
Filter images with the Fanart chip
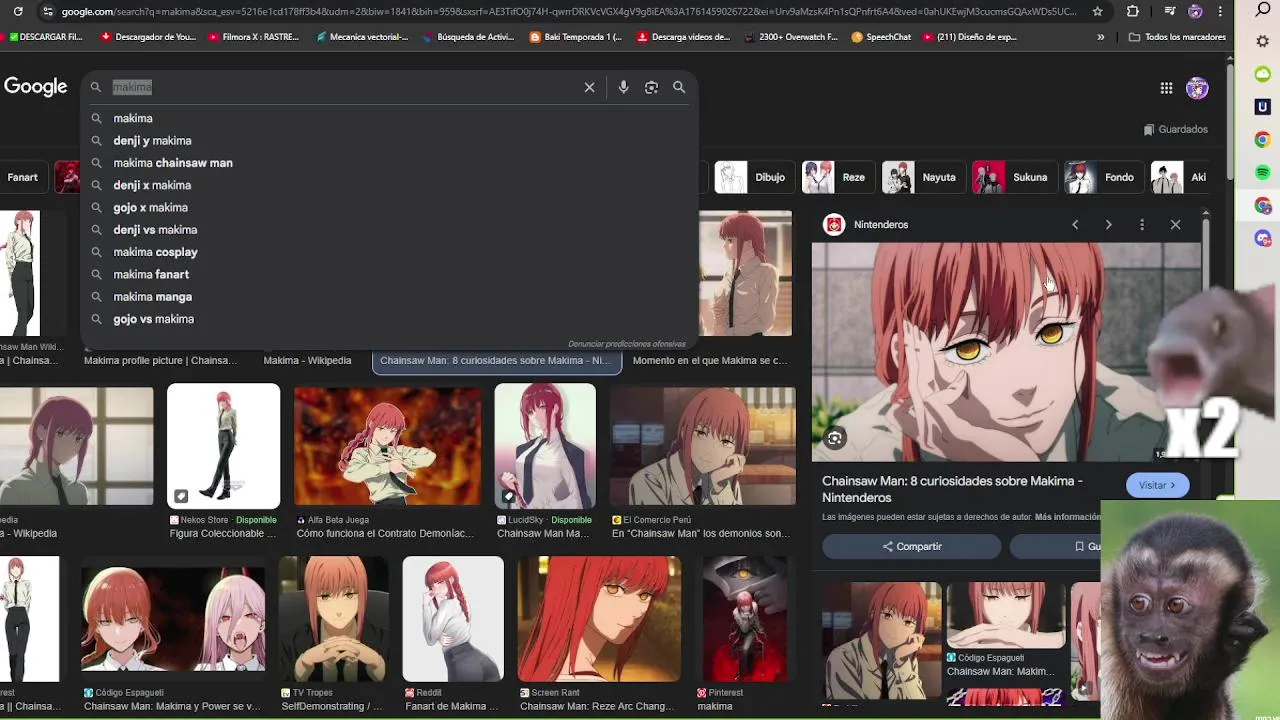click(22, 177)
